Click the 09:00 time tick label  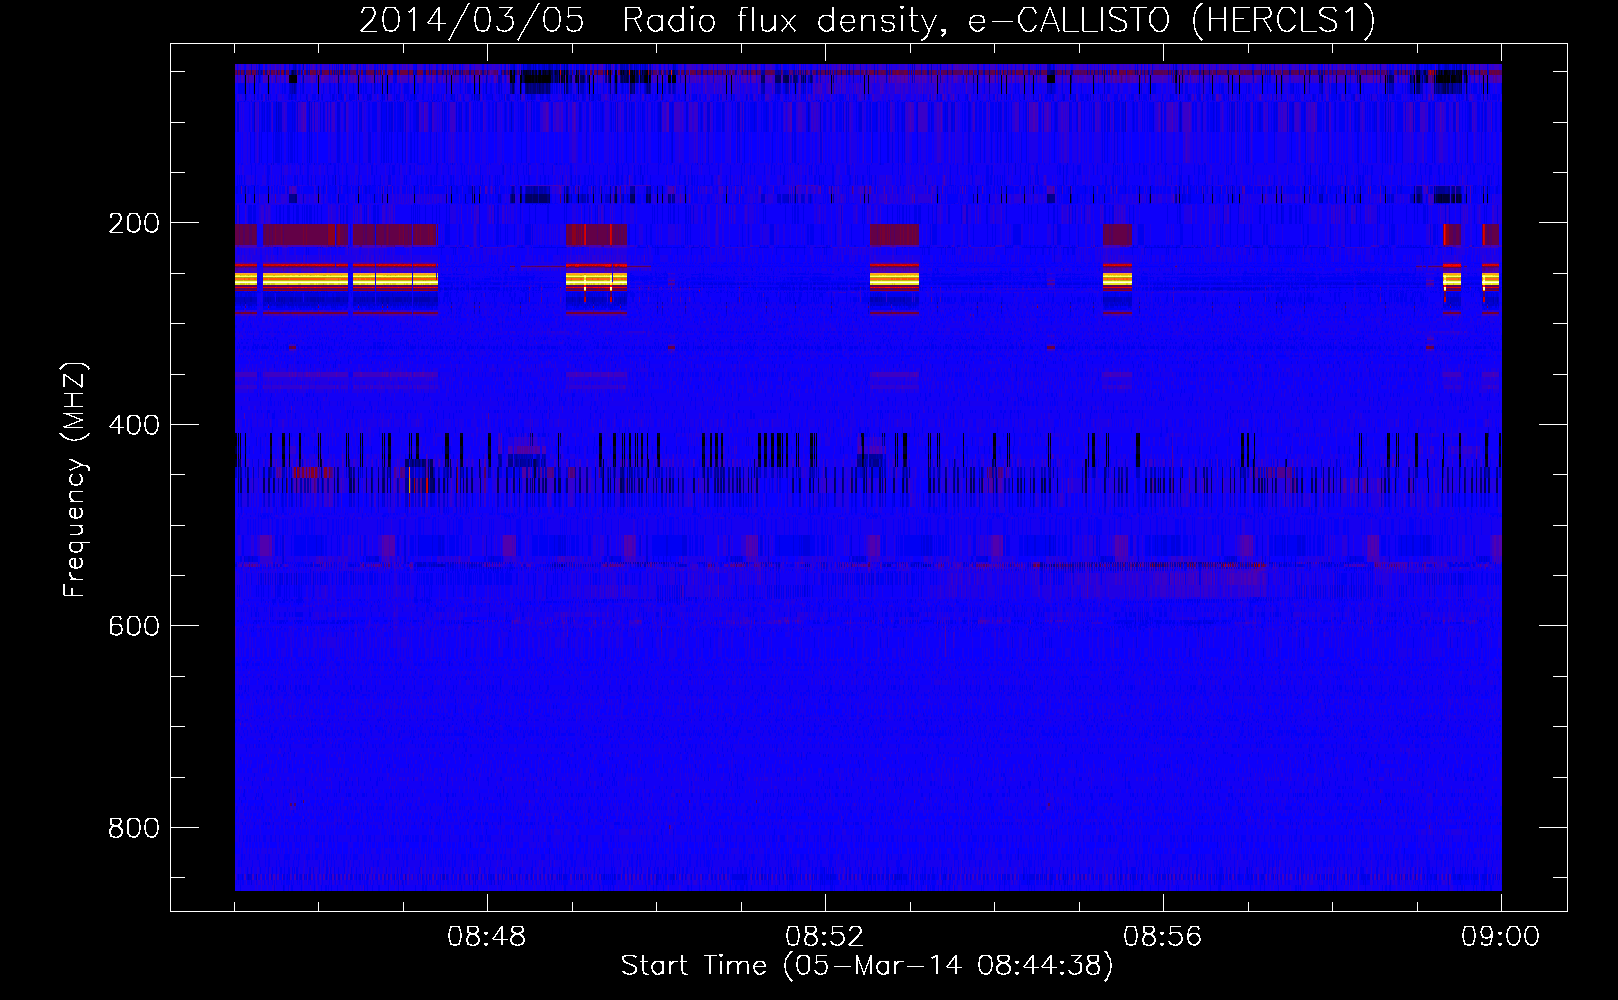[x=1501, y=937]
